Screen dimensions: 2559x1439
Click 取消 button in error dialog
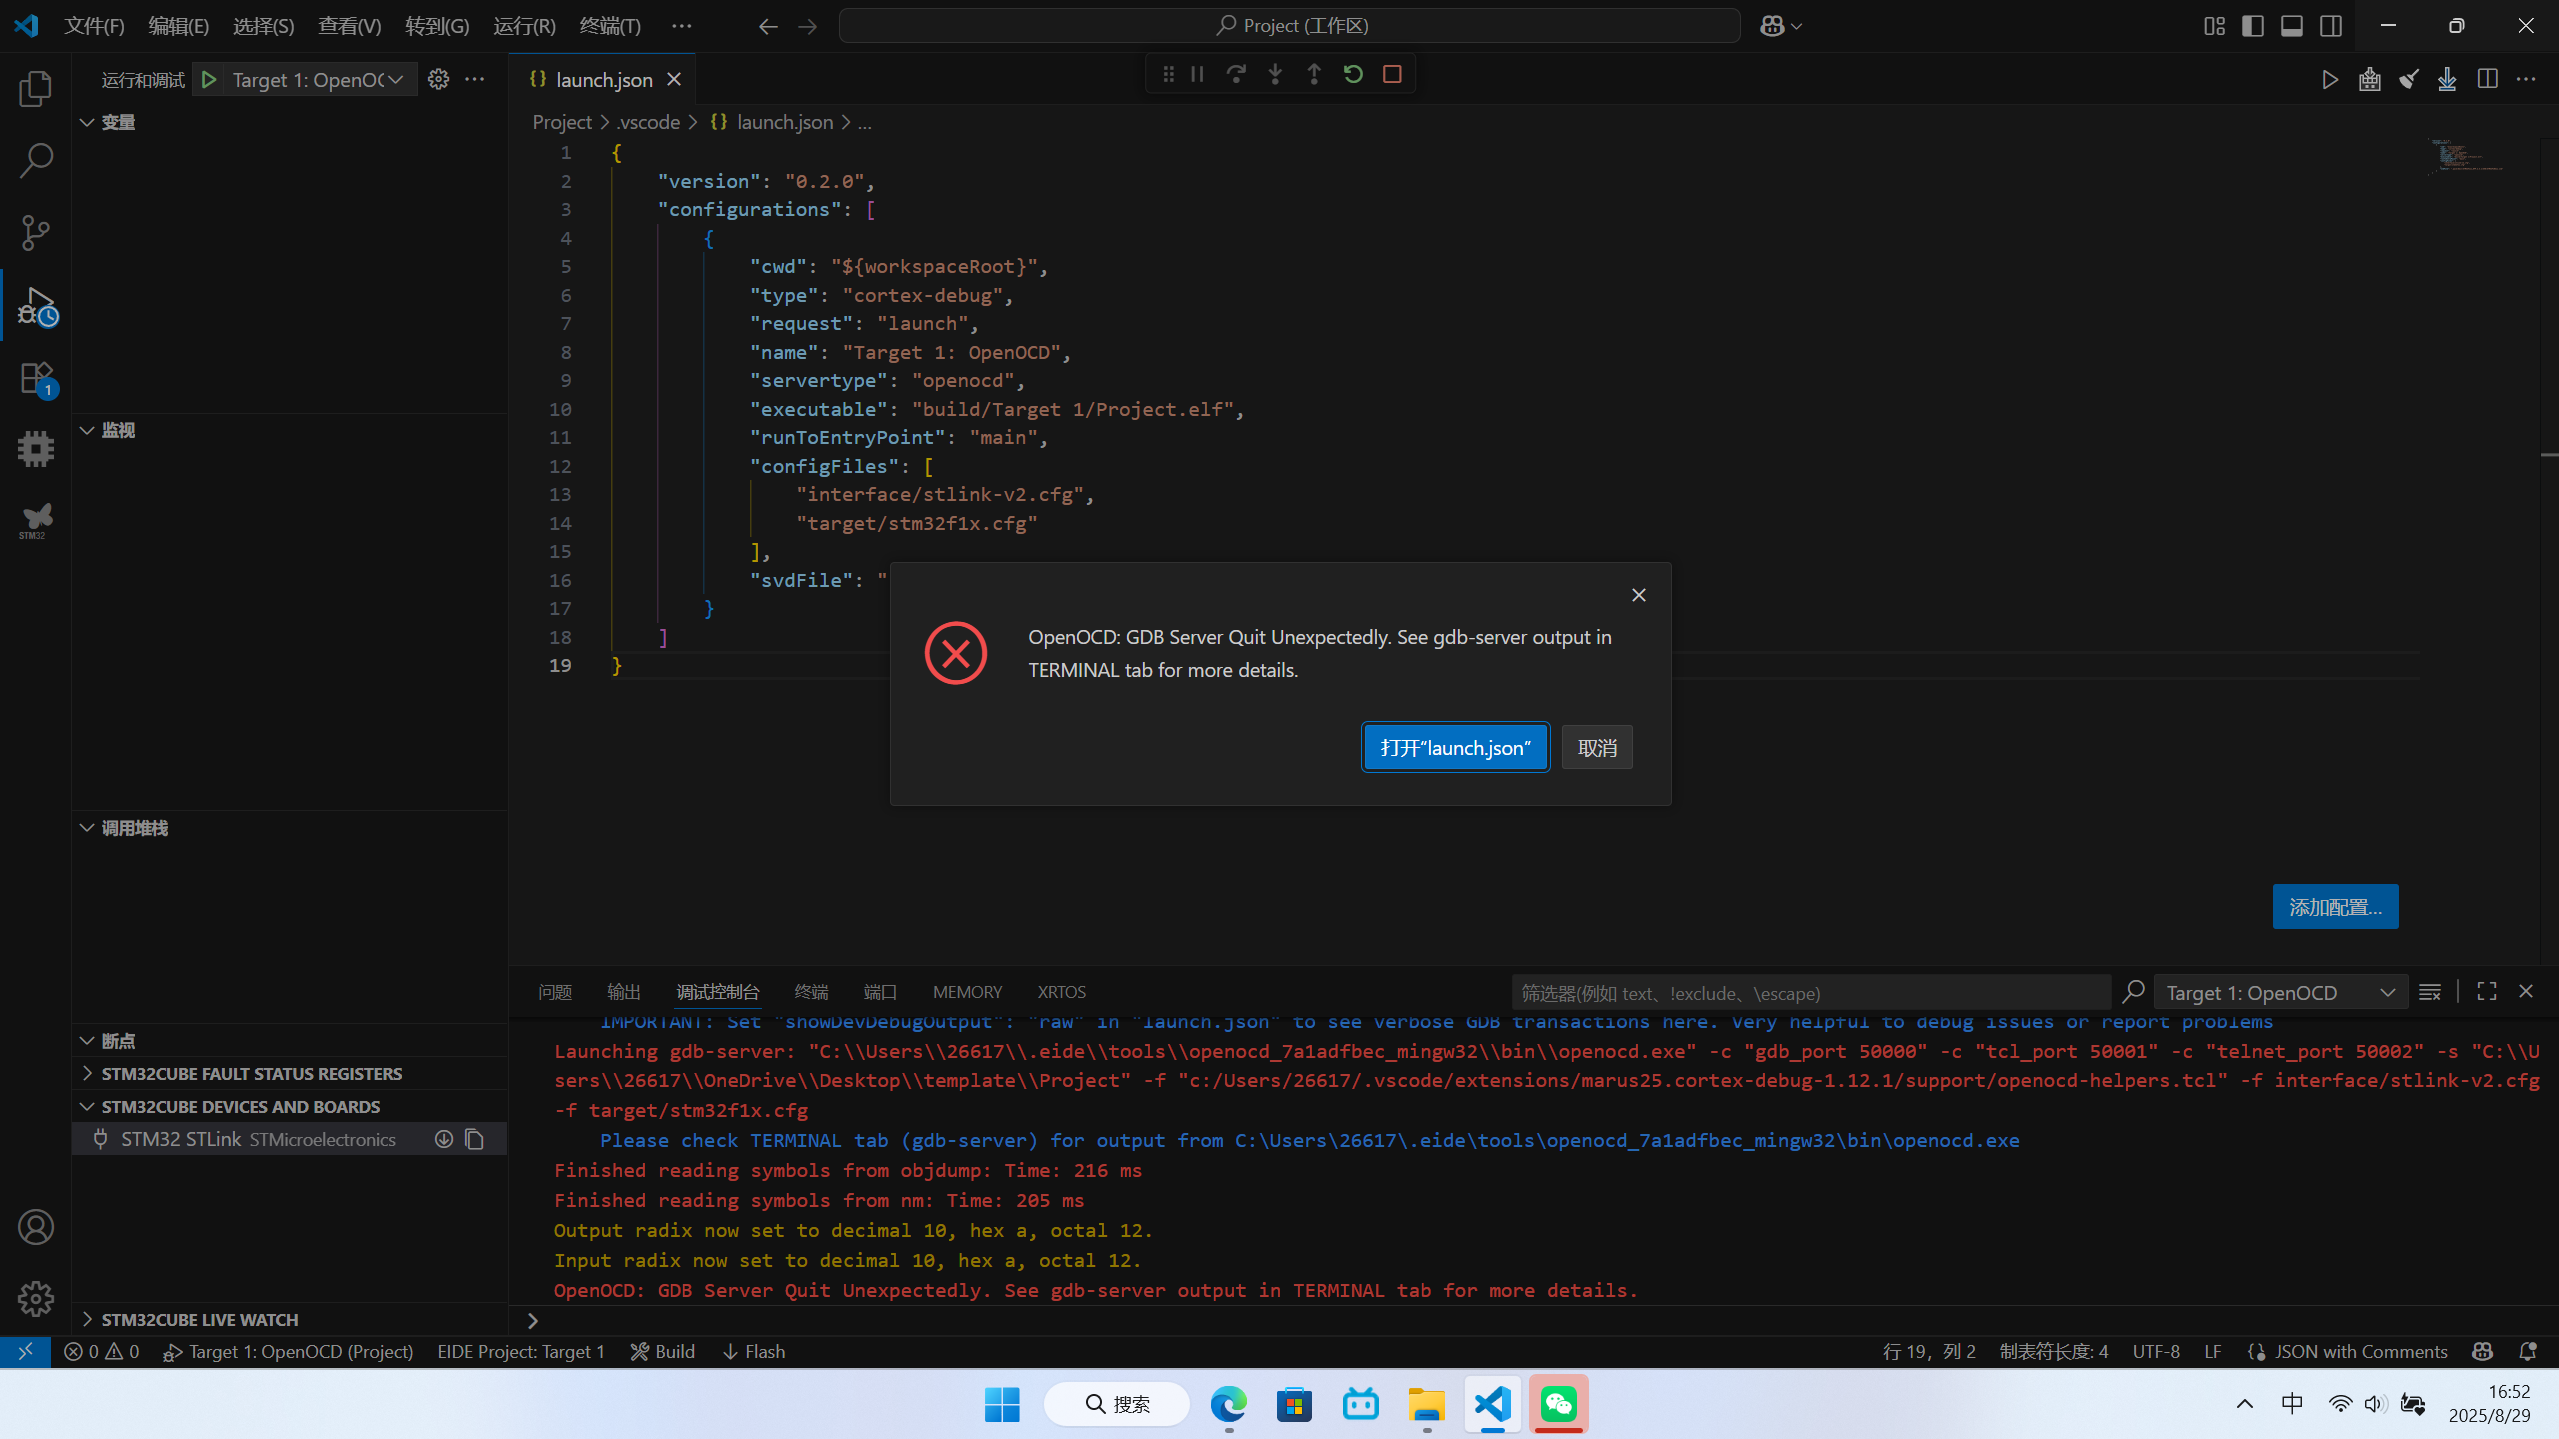[x=1597, y=748]
